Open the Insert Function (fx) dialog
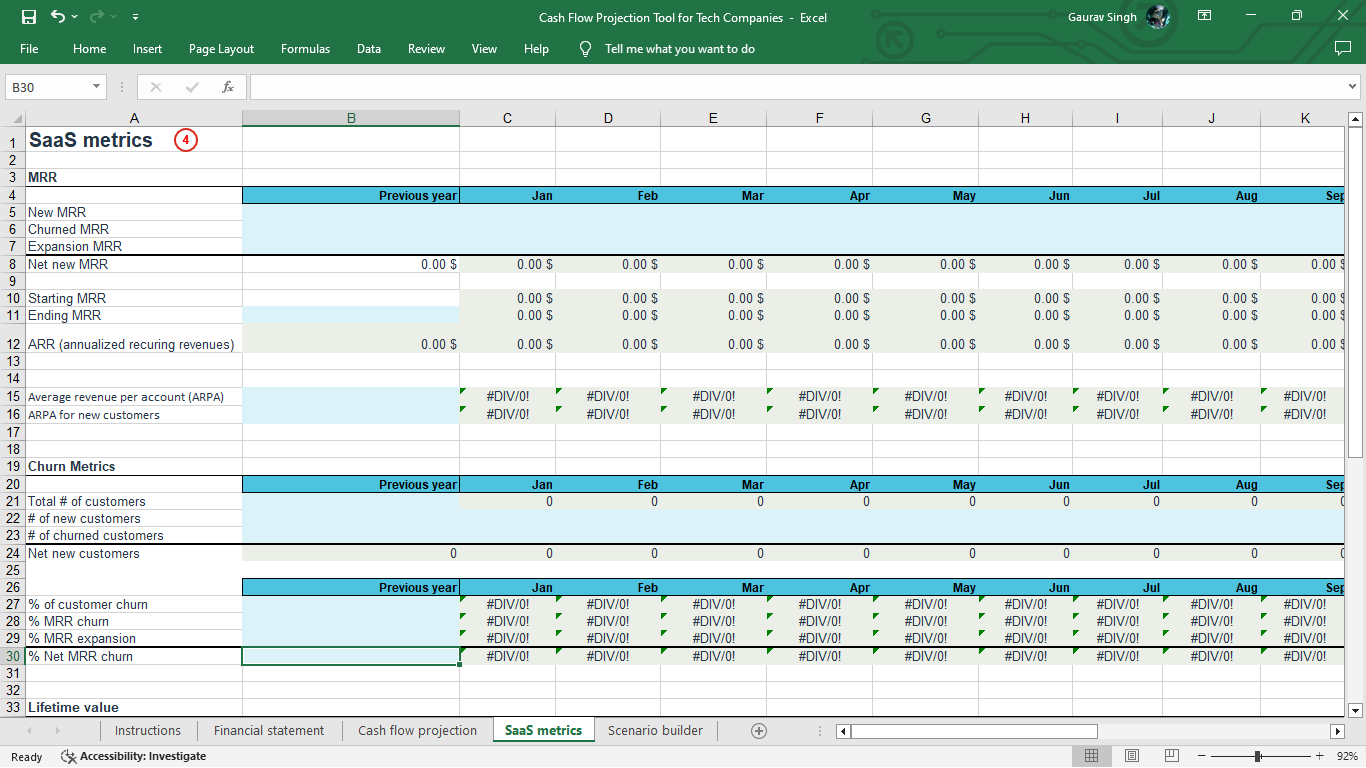 (x=228, y=86)
